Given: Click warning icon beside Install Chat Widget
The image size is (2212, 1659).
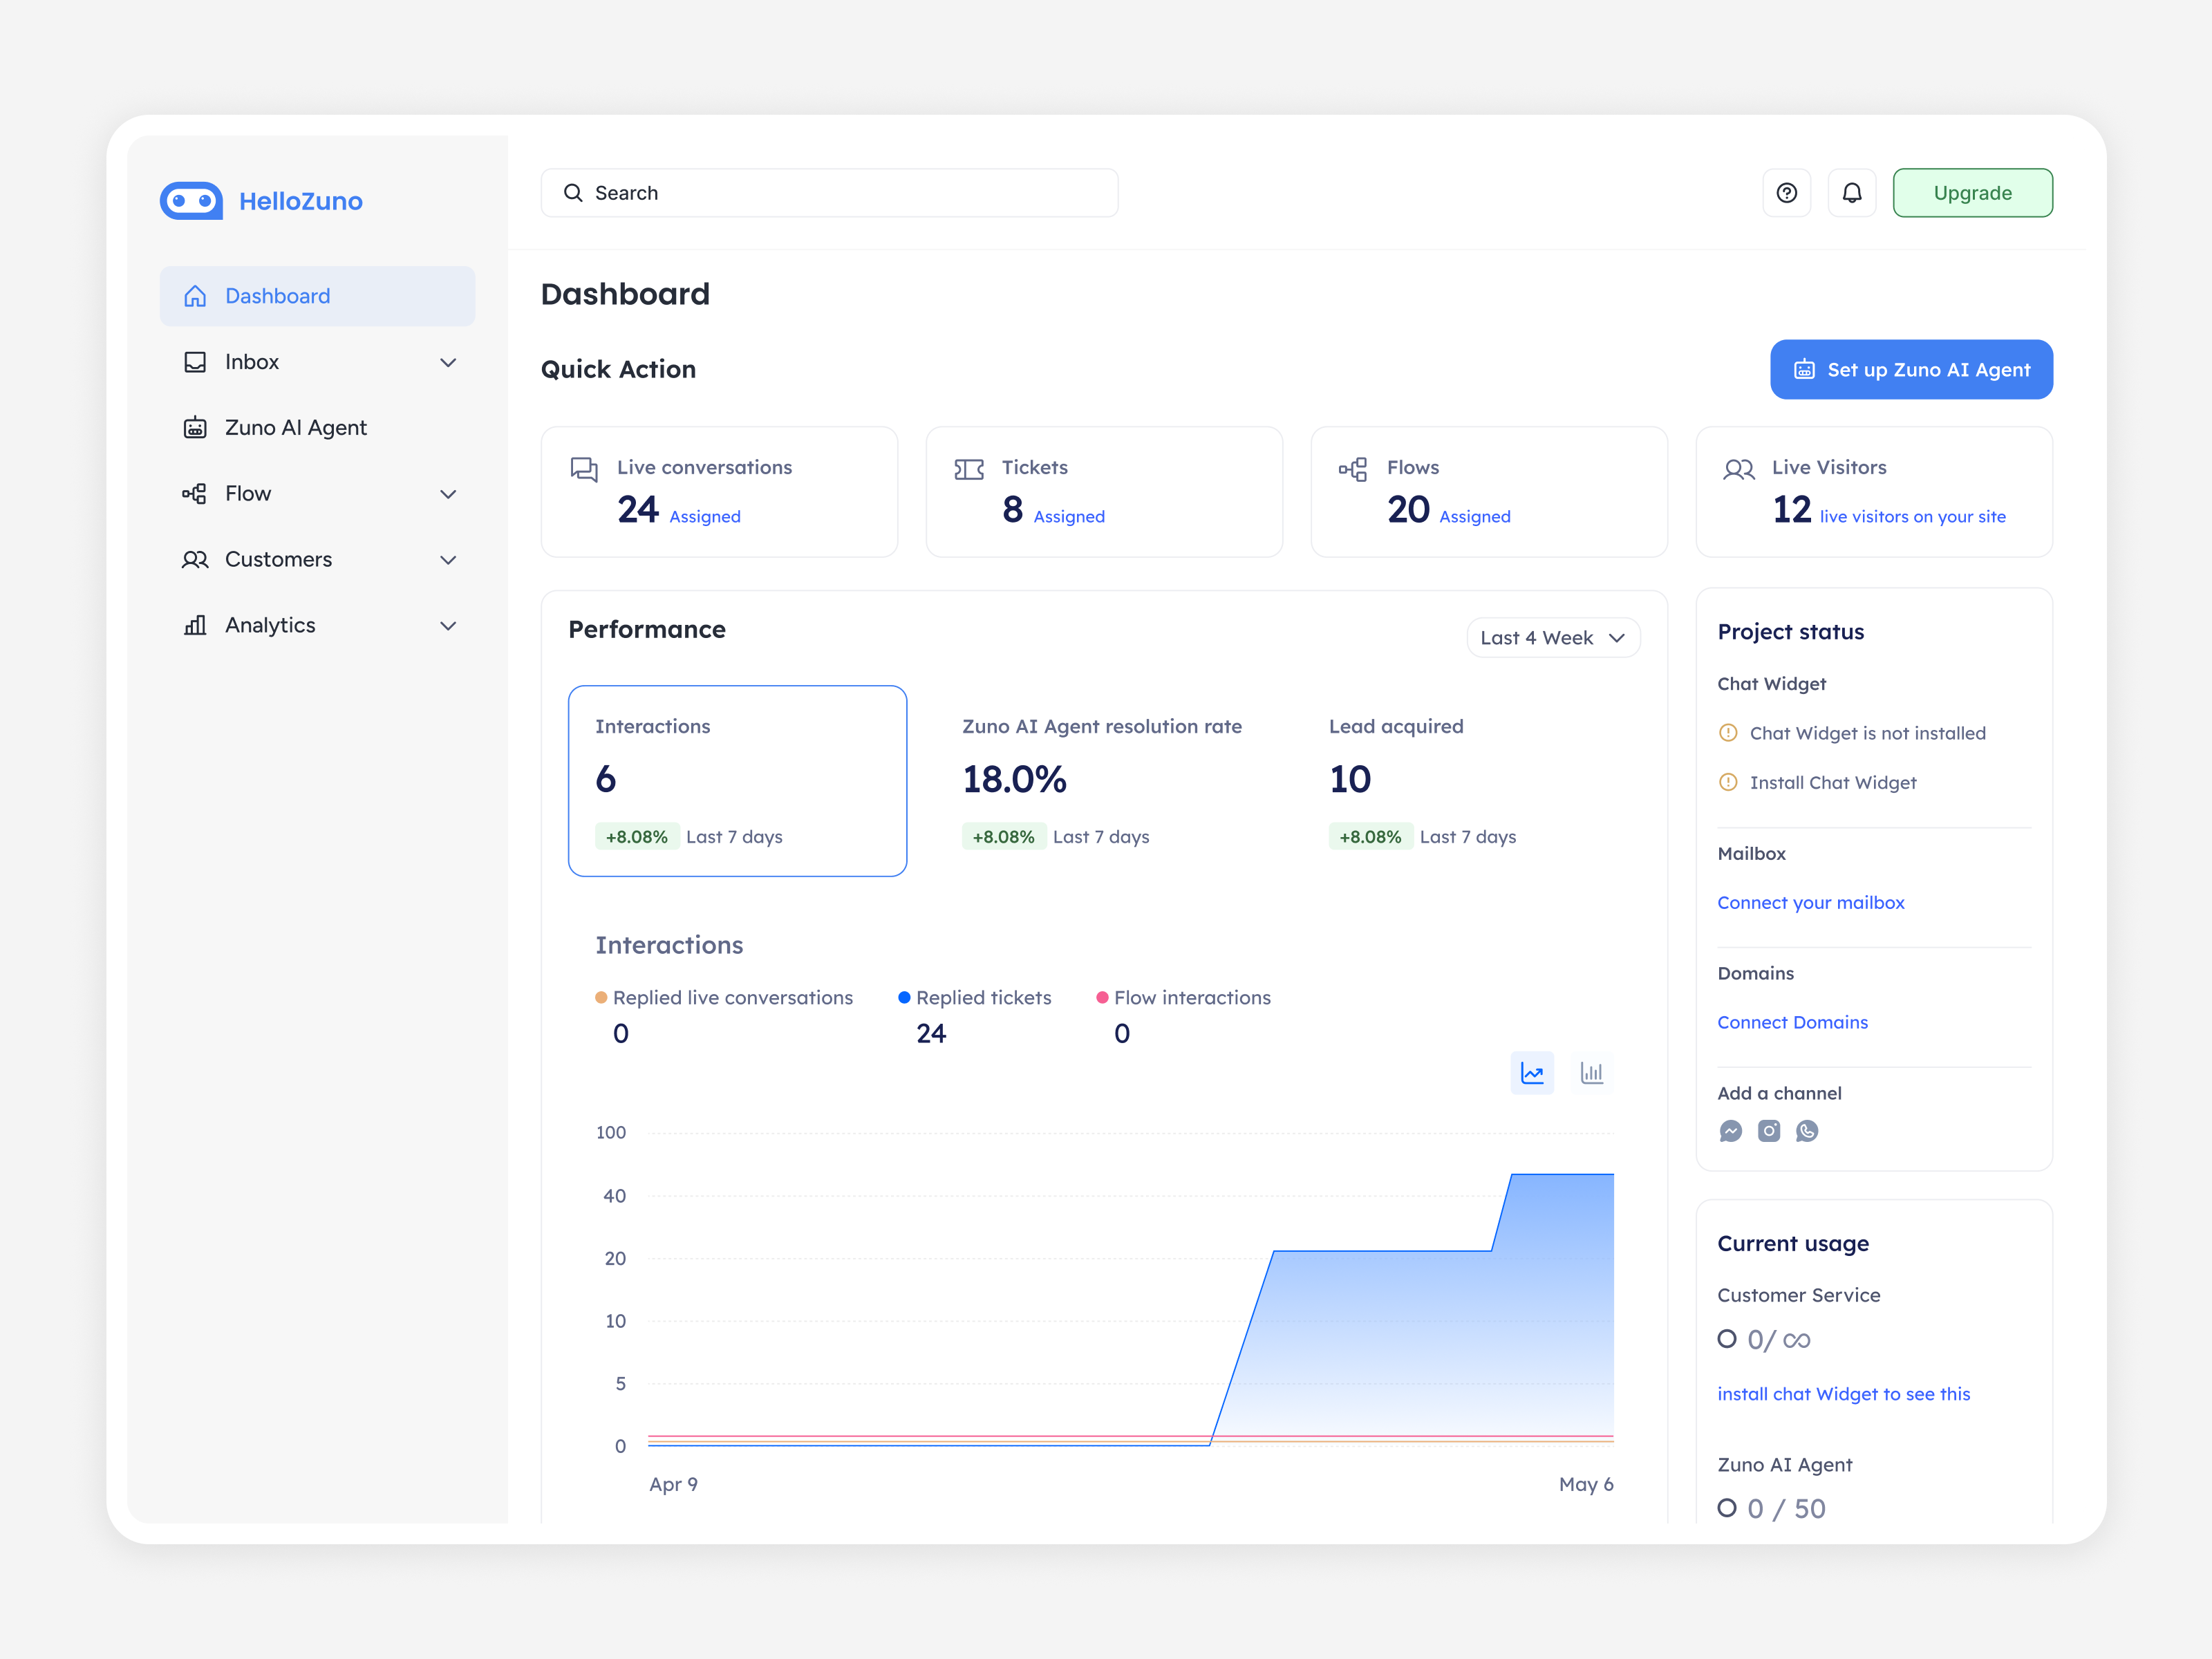Looking at the screenshot, I should point(1728,783).
